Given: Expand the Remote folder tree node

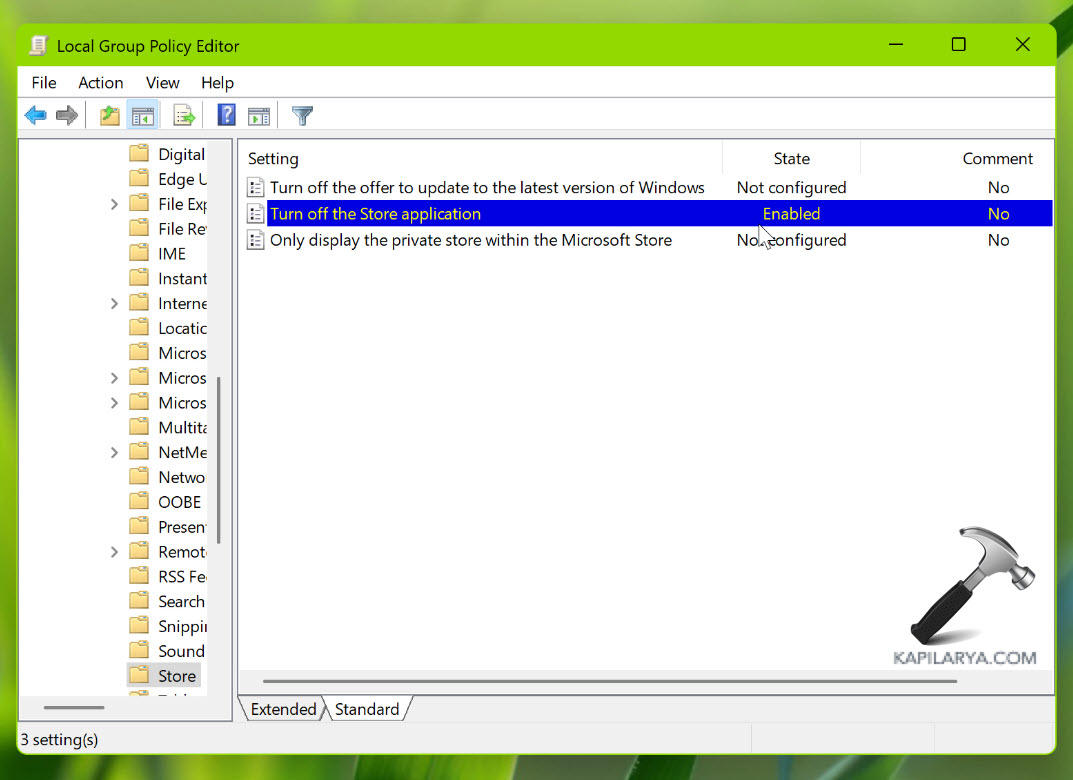Looking at the screenshot, I should [114, 552].
